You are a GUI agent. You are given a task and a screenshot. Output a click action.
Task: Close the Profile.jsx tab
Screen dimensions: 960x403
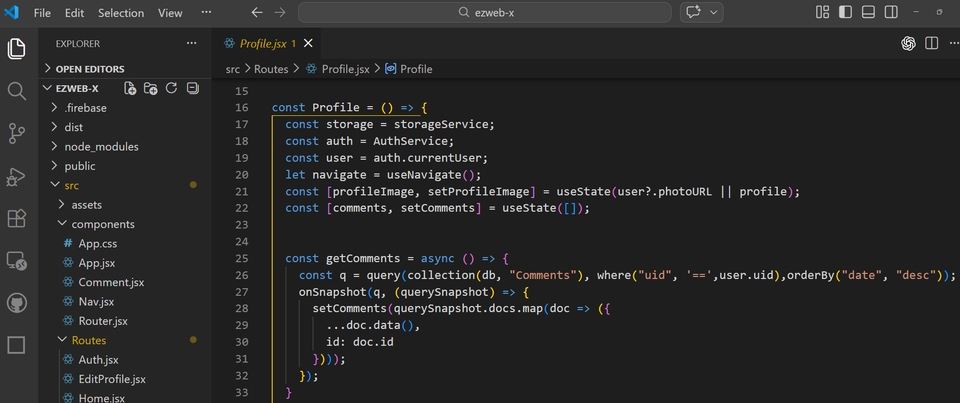click(x=308, y=43)
